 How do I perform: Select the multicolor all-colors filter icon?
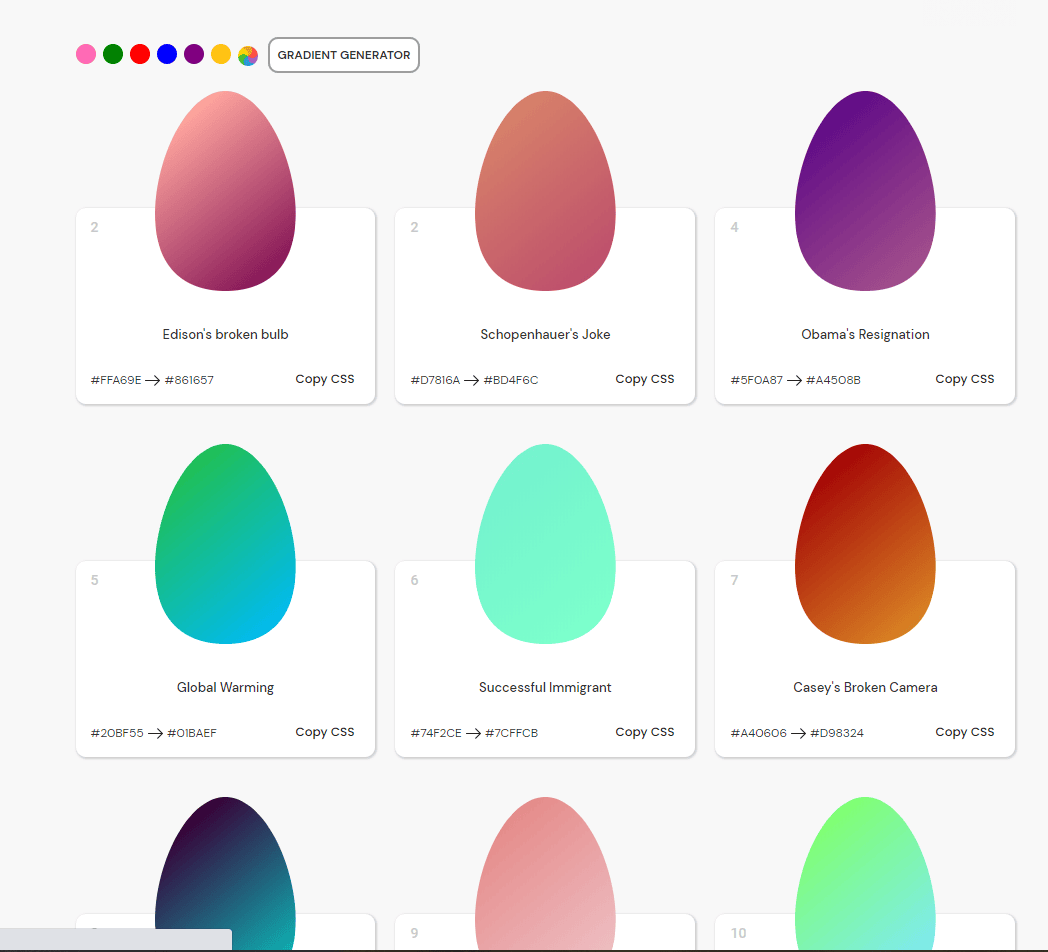tap(248, 55)
